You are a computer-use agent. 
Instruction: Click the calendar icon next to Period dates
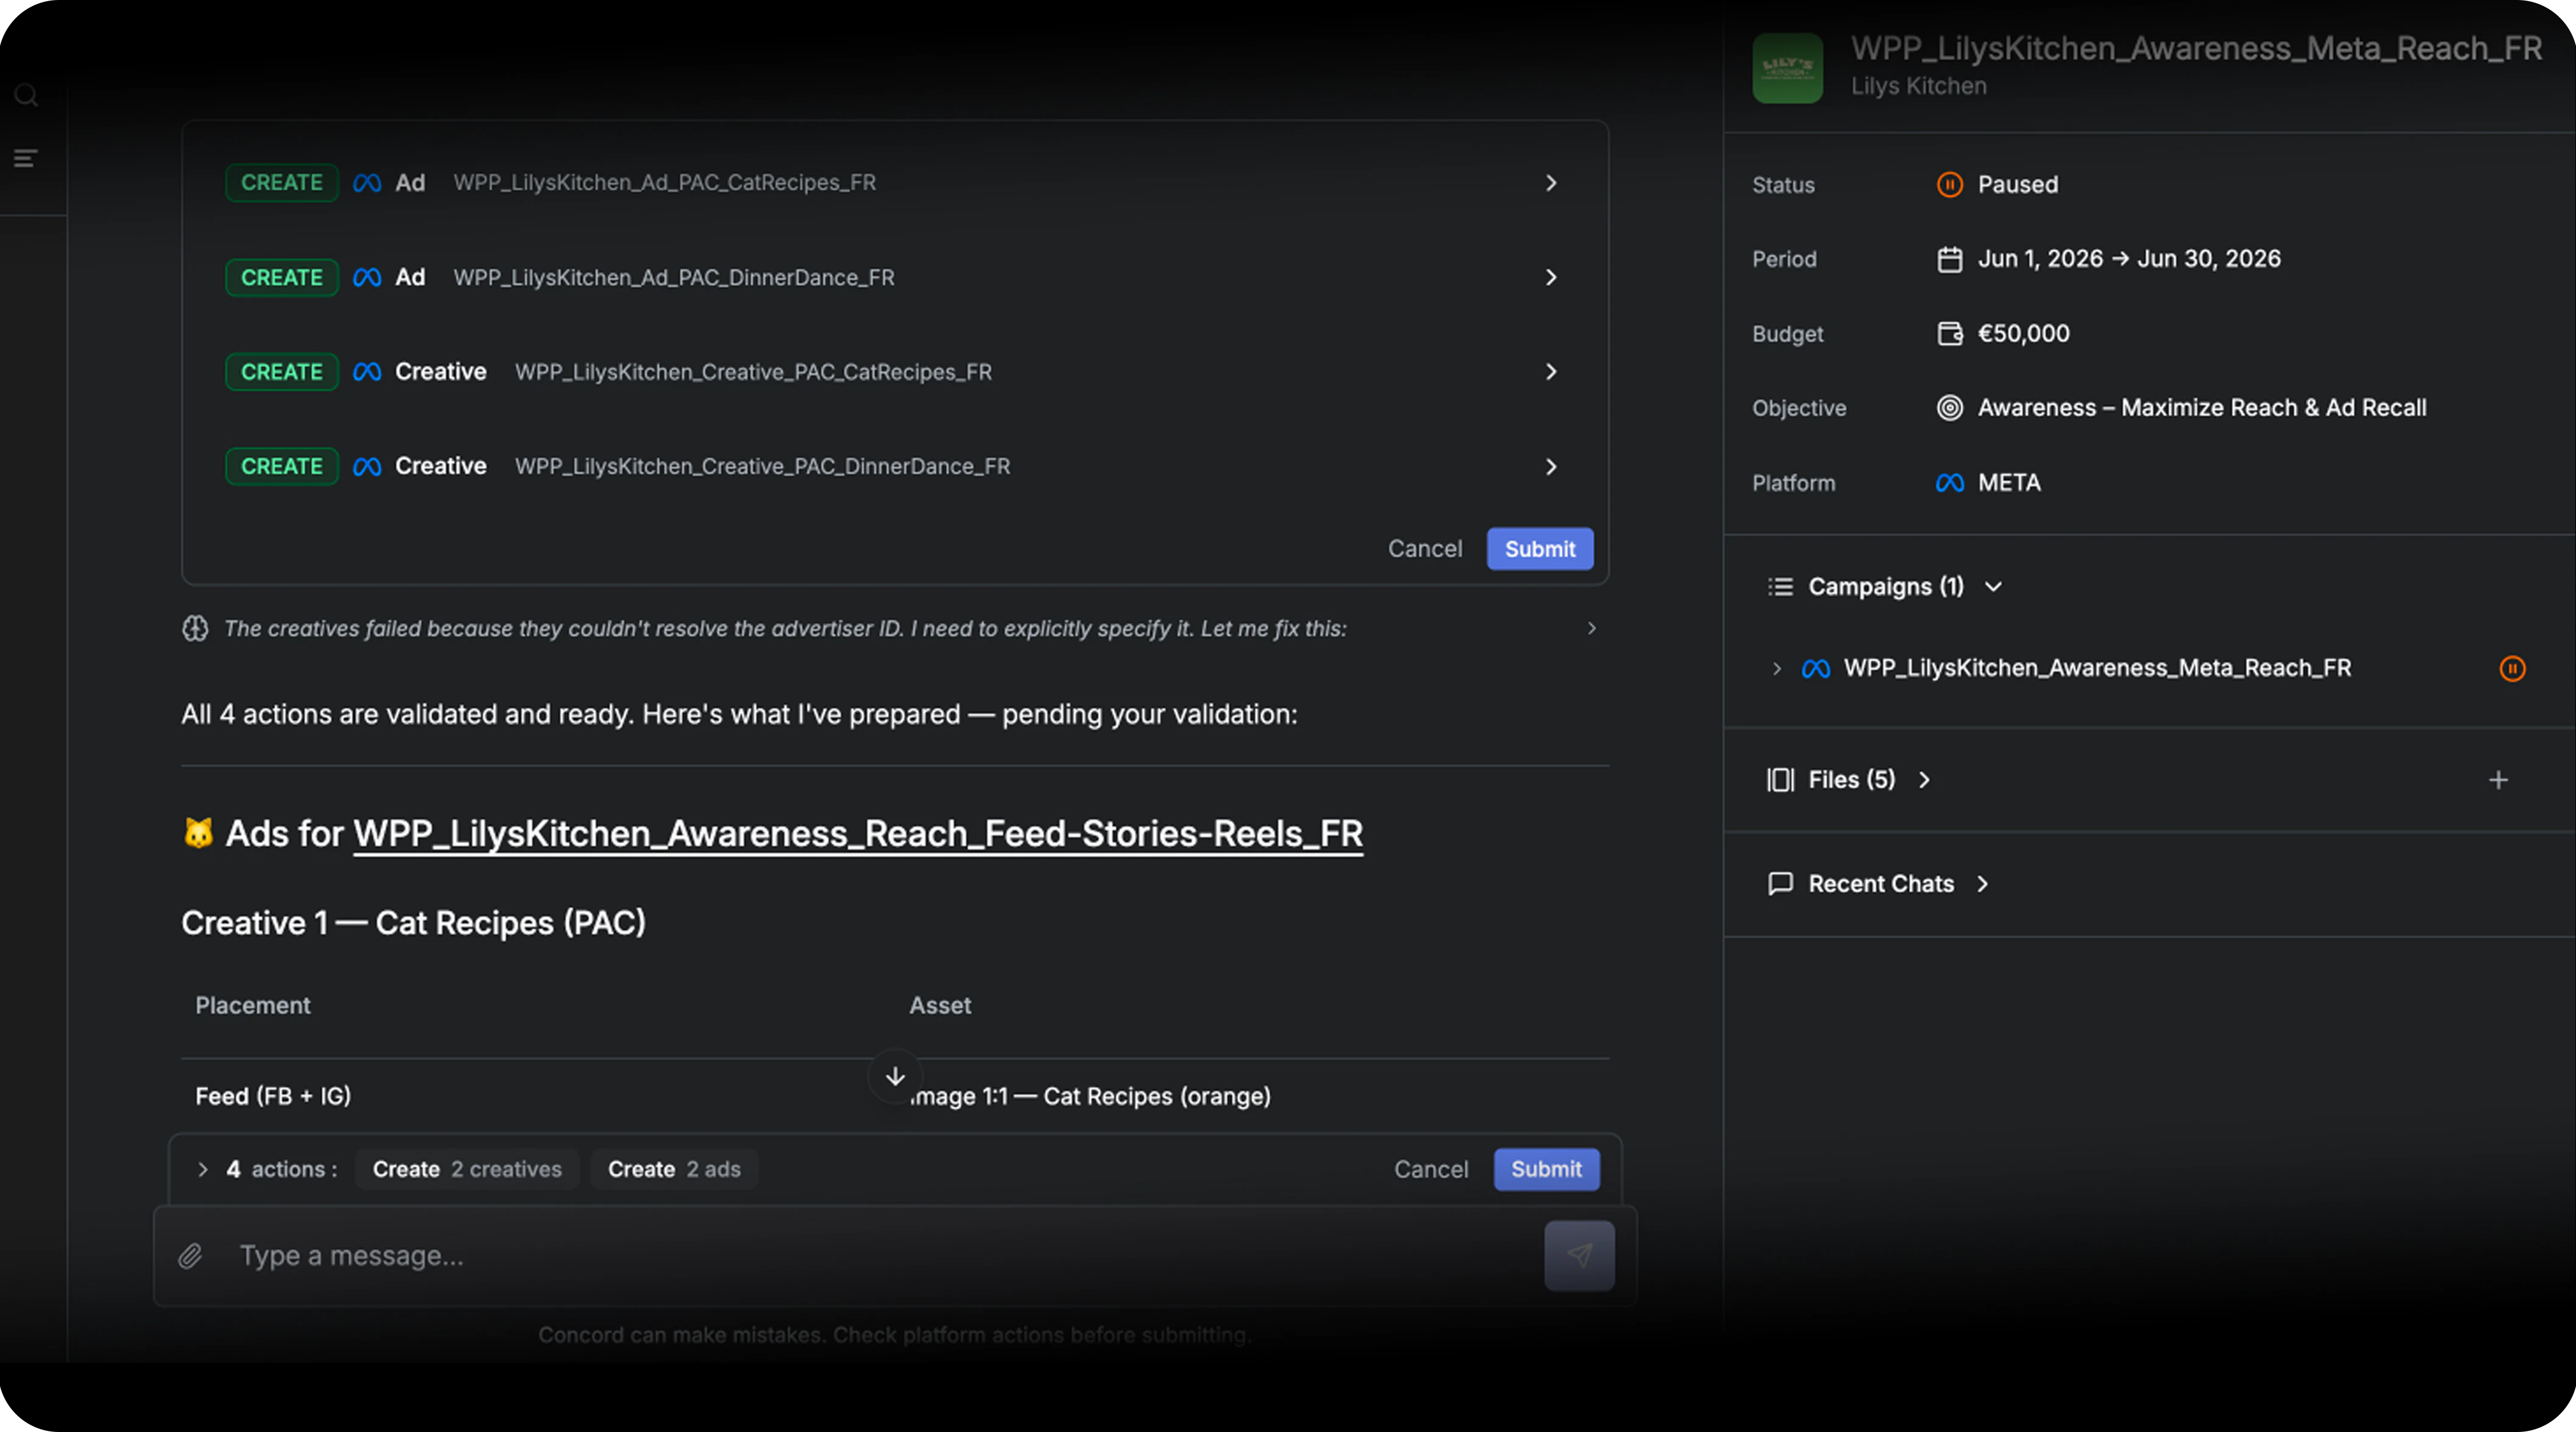tap(1950, 260)
